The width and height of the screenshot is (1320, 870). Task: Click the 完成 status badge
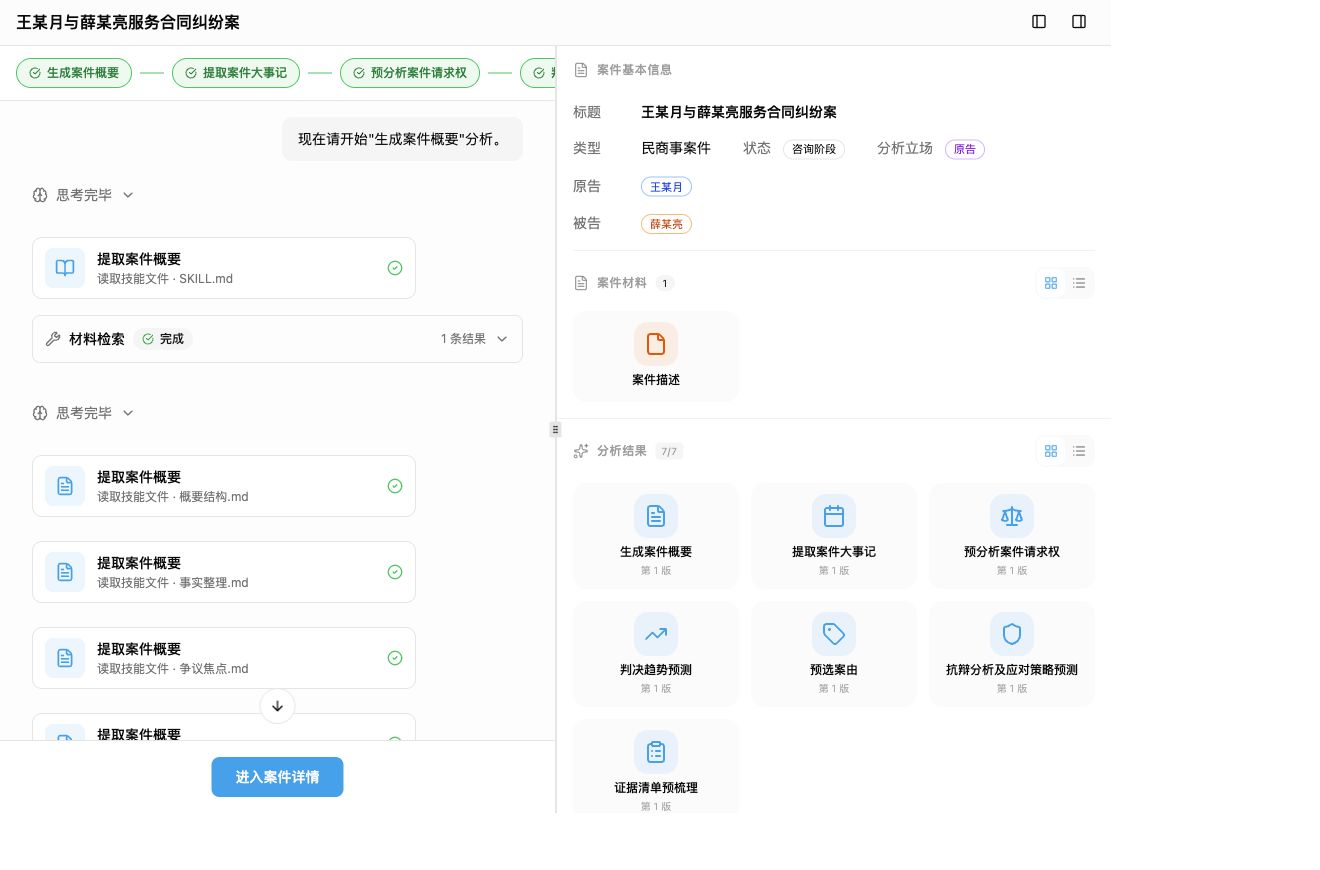(x=163, y=339)
